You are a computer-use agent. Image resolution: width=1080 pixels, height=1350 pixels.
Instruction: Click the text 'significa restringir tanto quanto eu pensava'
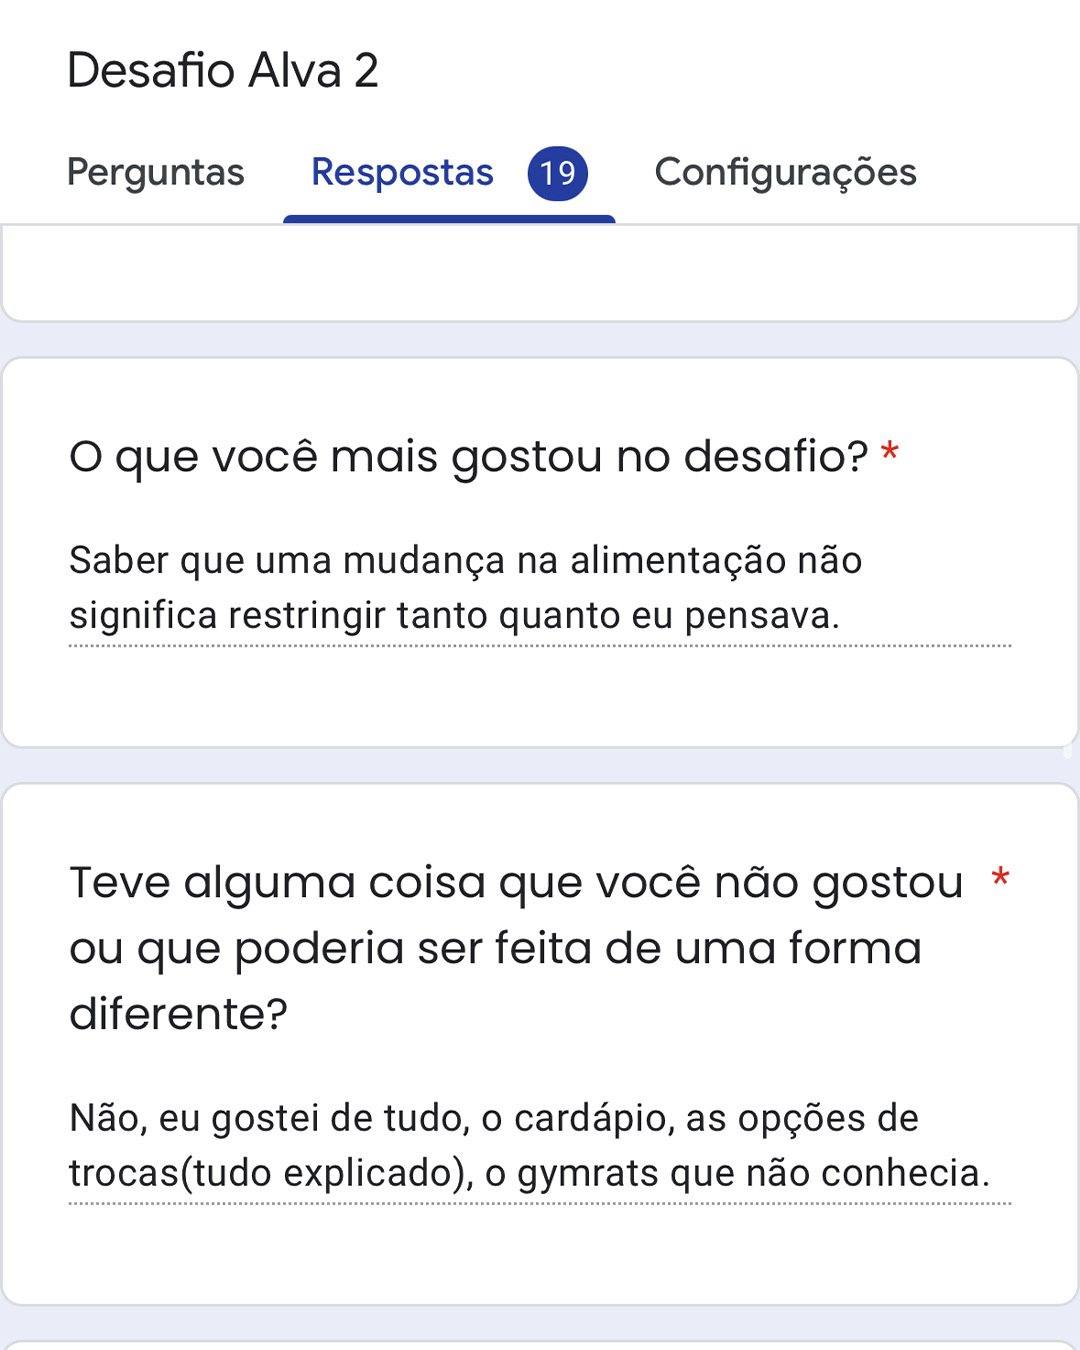tap(454, 616)
